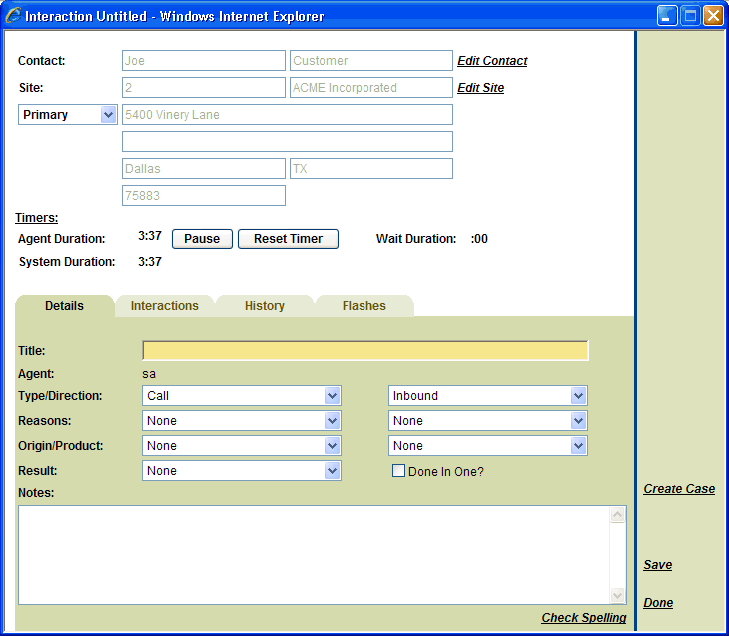Click the Timers heading link
The image size is (729, 636).
(36, 218)
